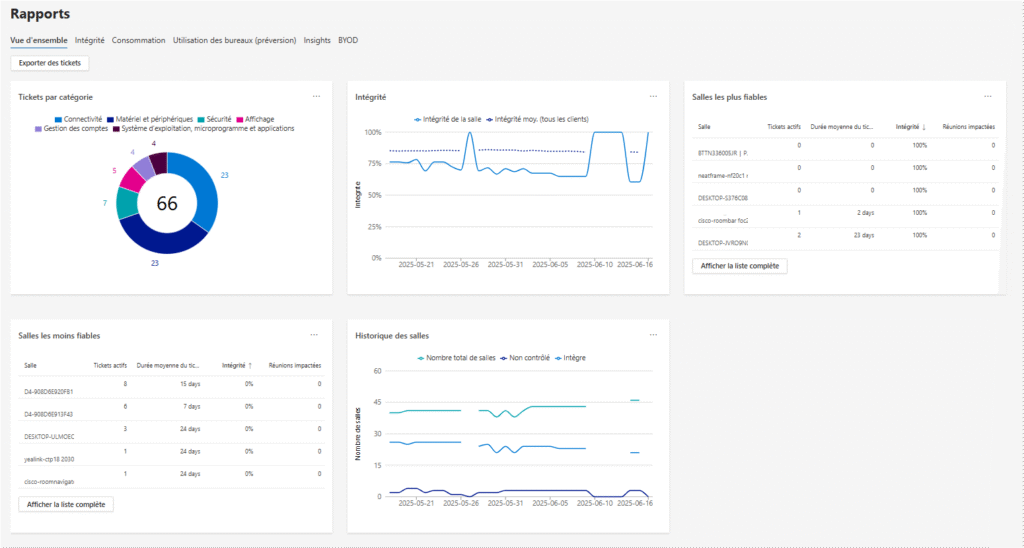The height and width of the screenshot is (548, 1024).
Task: Click the Rapports page heading
Action: (40, 14)
